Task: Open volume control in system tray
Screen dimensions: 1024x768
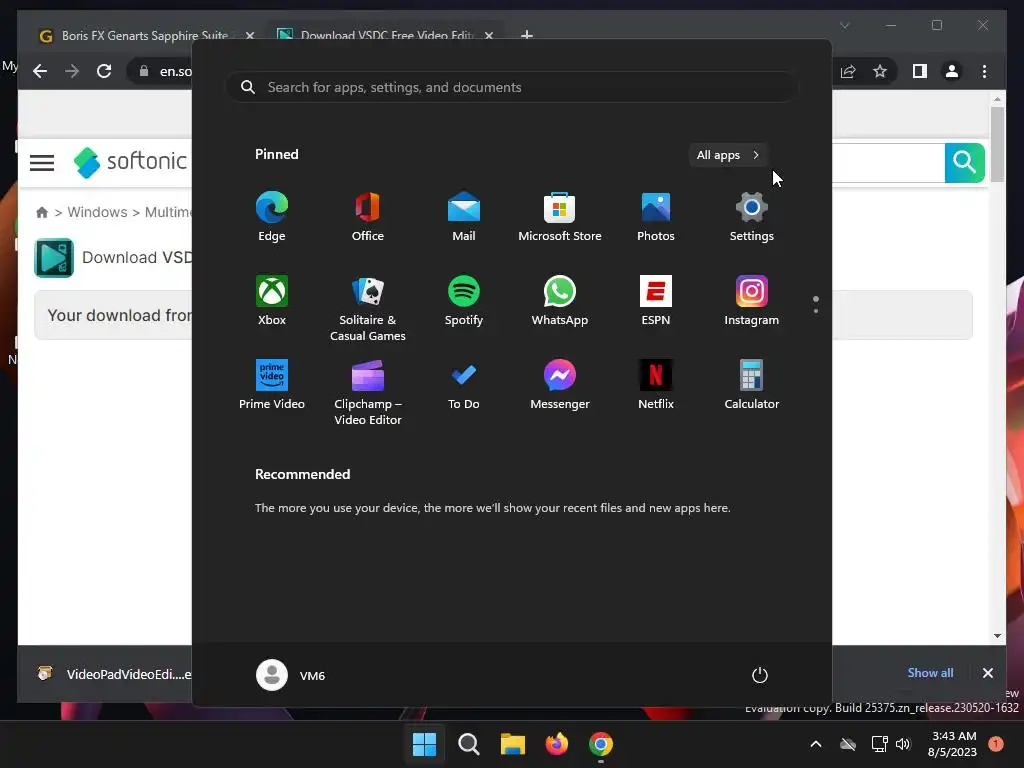Action: tap(903, 744)
